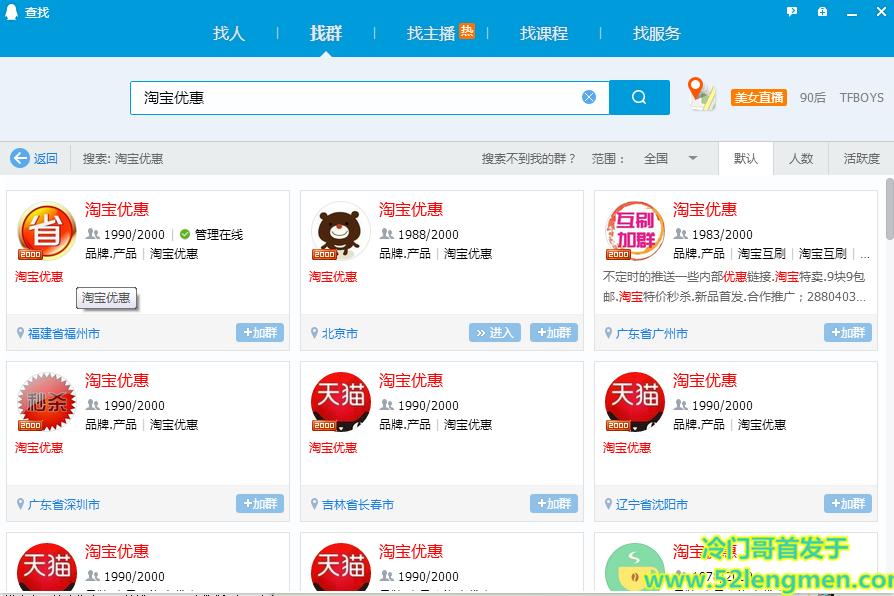
Task: Click the 省 group avatar thumbnail
Action: pos(45,230)
